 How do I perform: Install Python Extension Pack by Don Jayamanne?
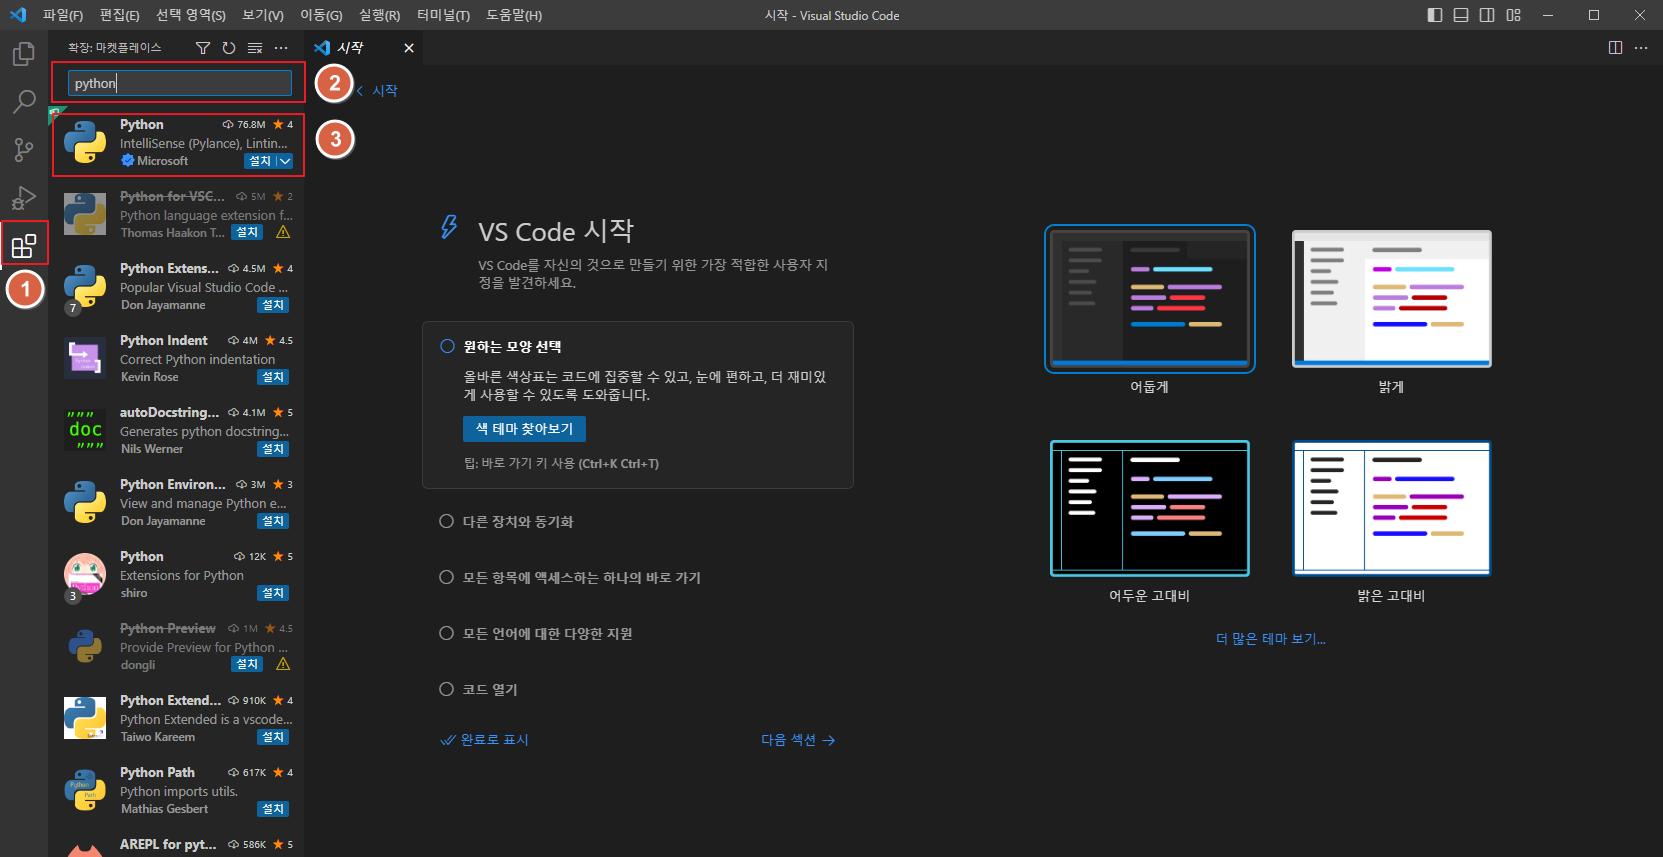click(273, 305)
